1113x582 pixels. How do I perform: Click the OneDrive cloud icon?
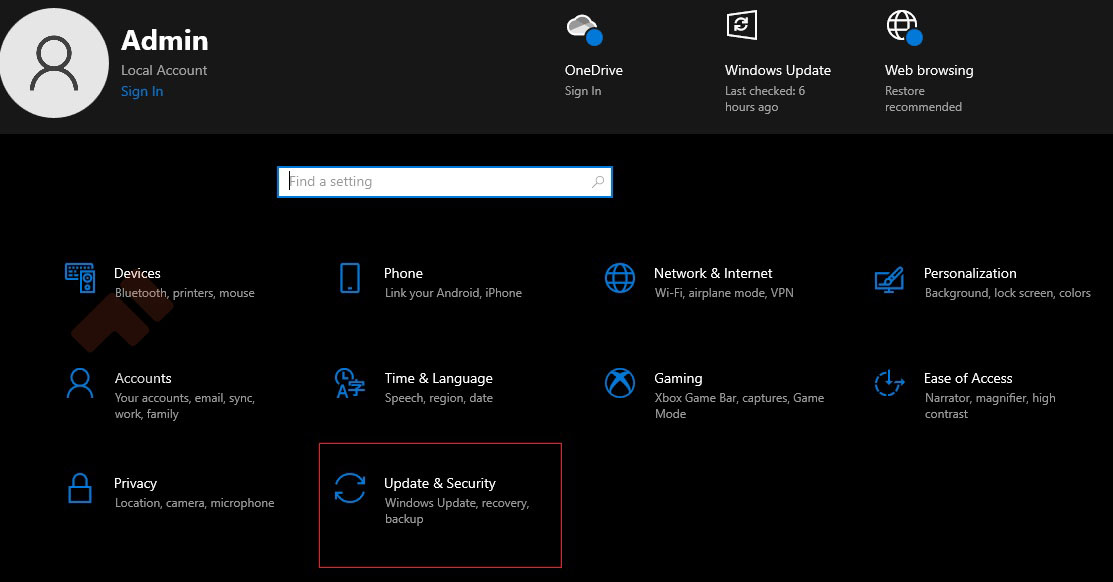click(x=582, y=27)
